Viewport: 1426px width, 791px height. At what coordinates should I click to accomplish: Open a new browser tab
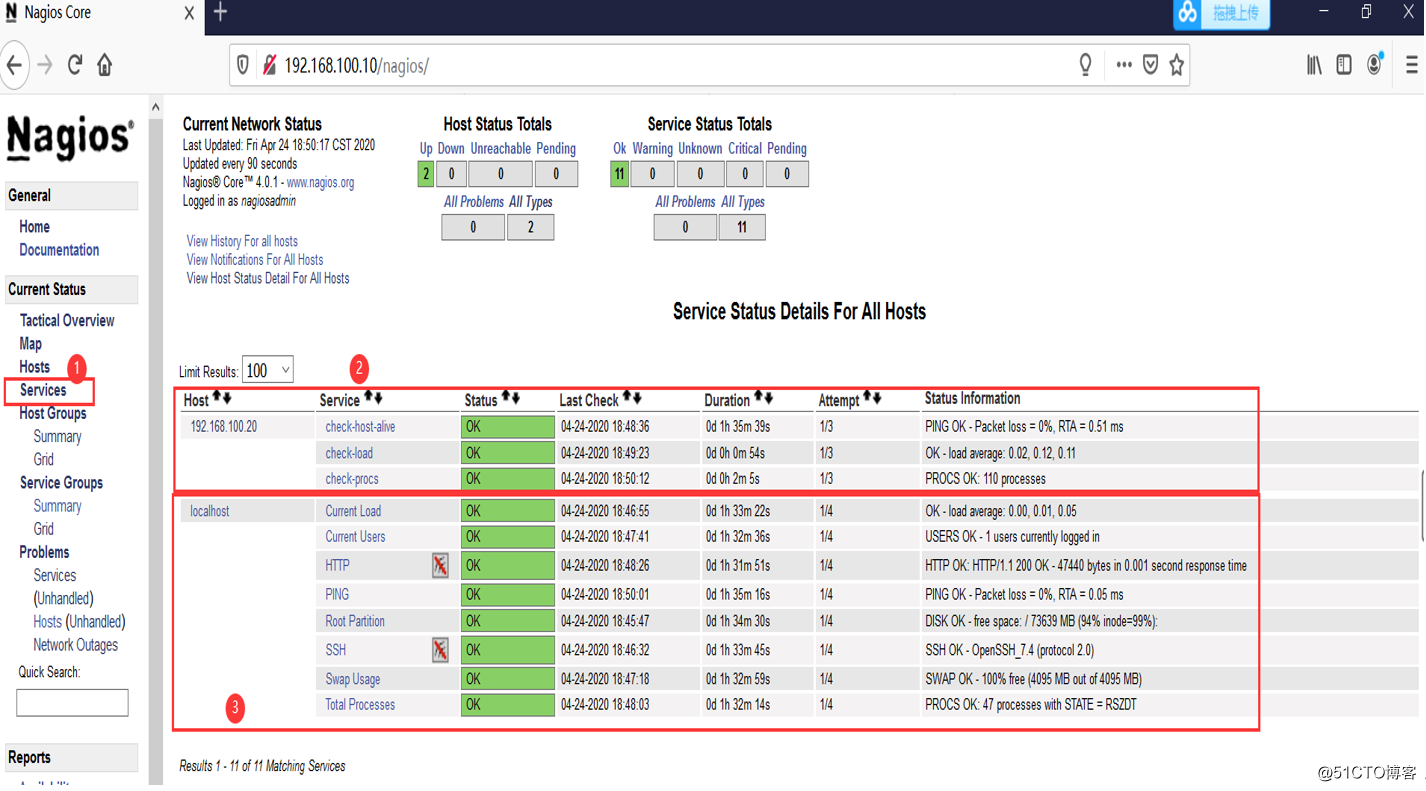[x=221, y=13]
